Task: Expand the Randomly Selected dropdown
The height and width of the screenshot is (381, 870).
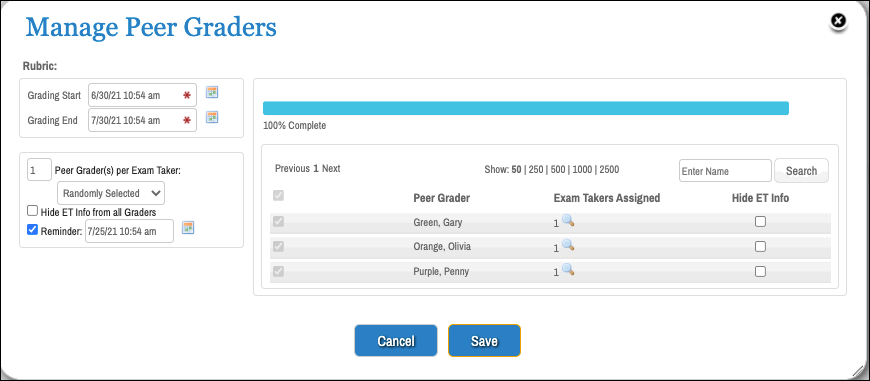Action: 111,193
